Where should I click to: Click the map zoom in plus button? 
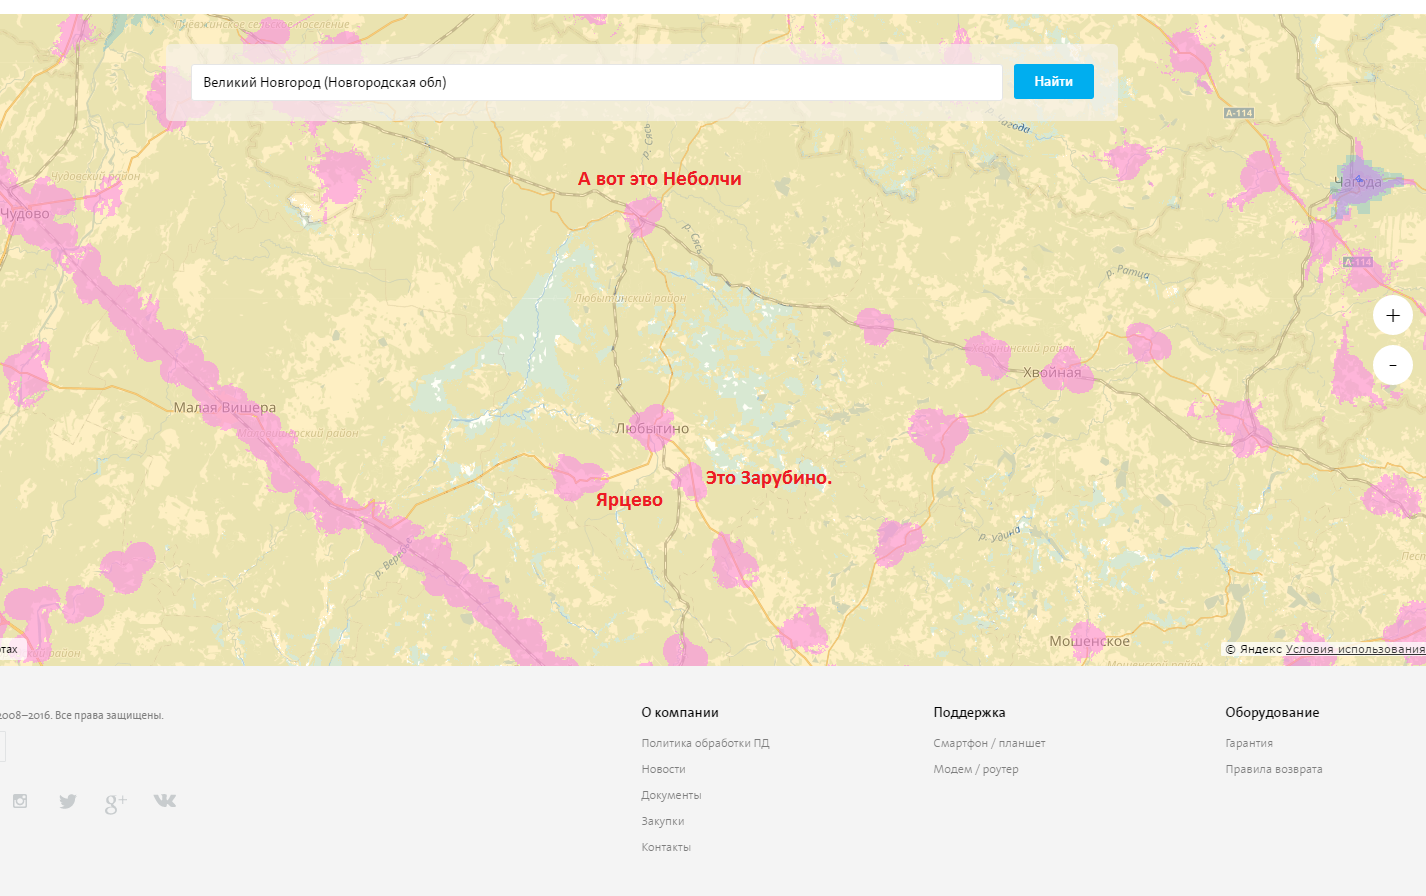click(1392, 316)
